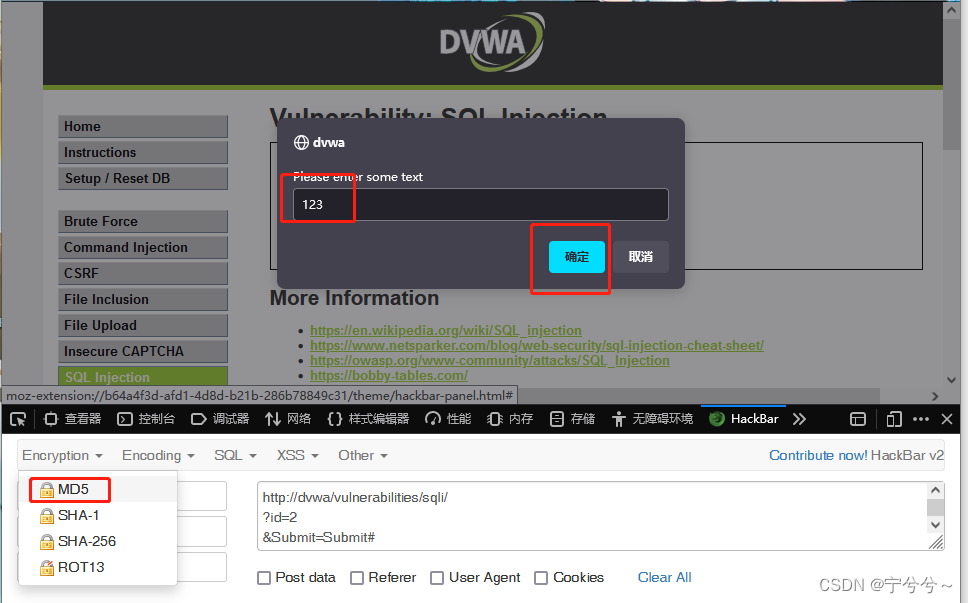This screenshot has width=968, height=603.
Task: Open SQL Injection in DVWA sidebar
Action: pyautogui.click(x=143, y=376)
